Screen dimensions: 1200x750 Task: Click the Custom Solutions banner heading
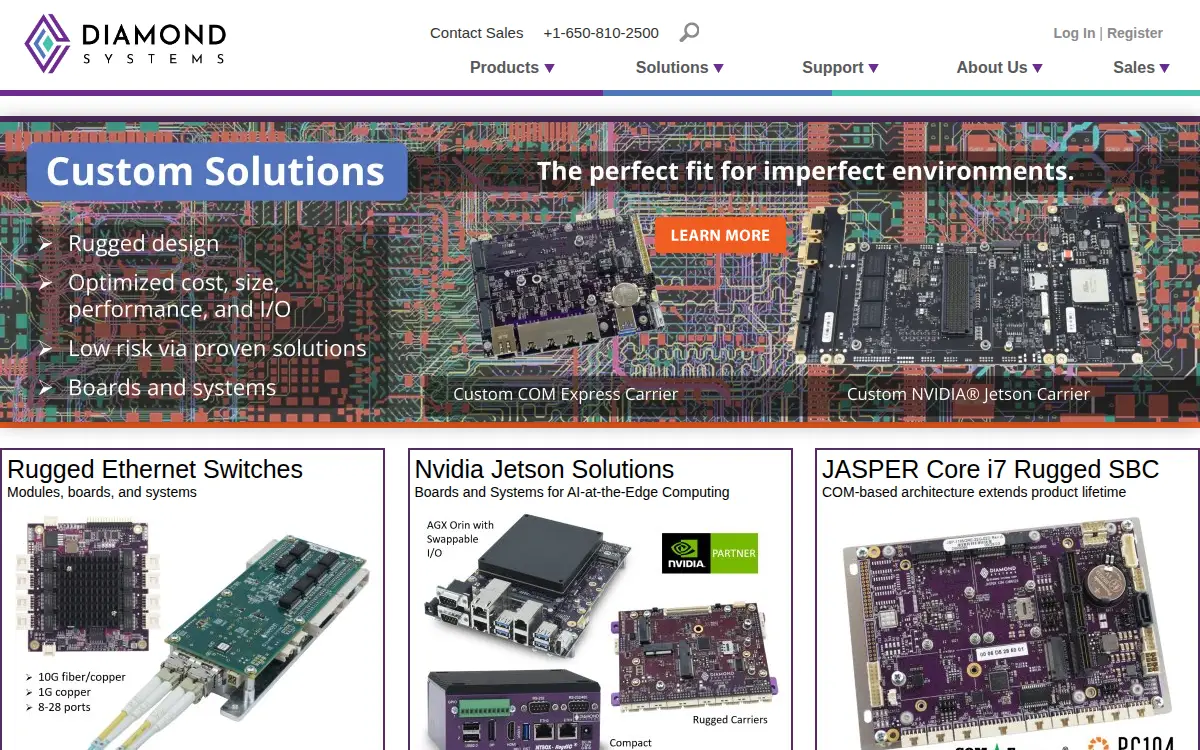[x=216, y=171]
